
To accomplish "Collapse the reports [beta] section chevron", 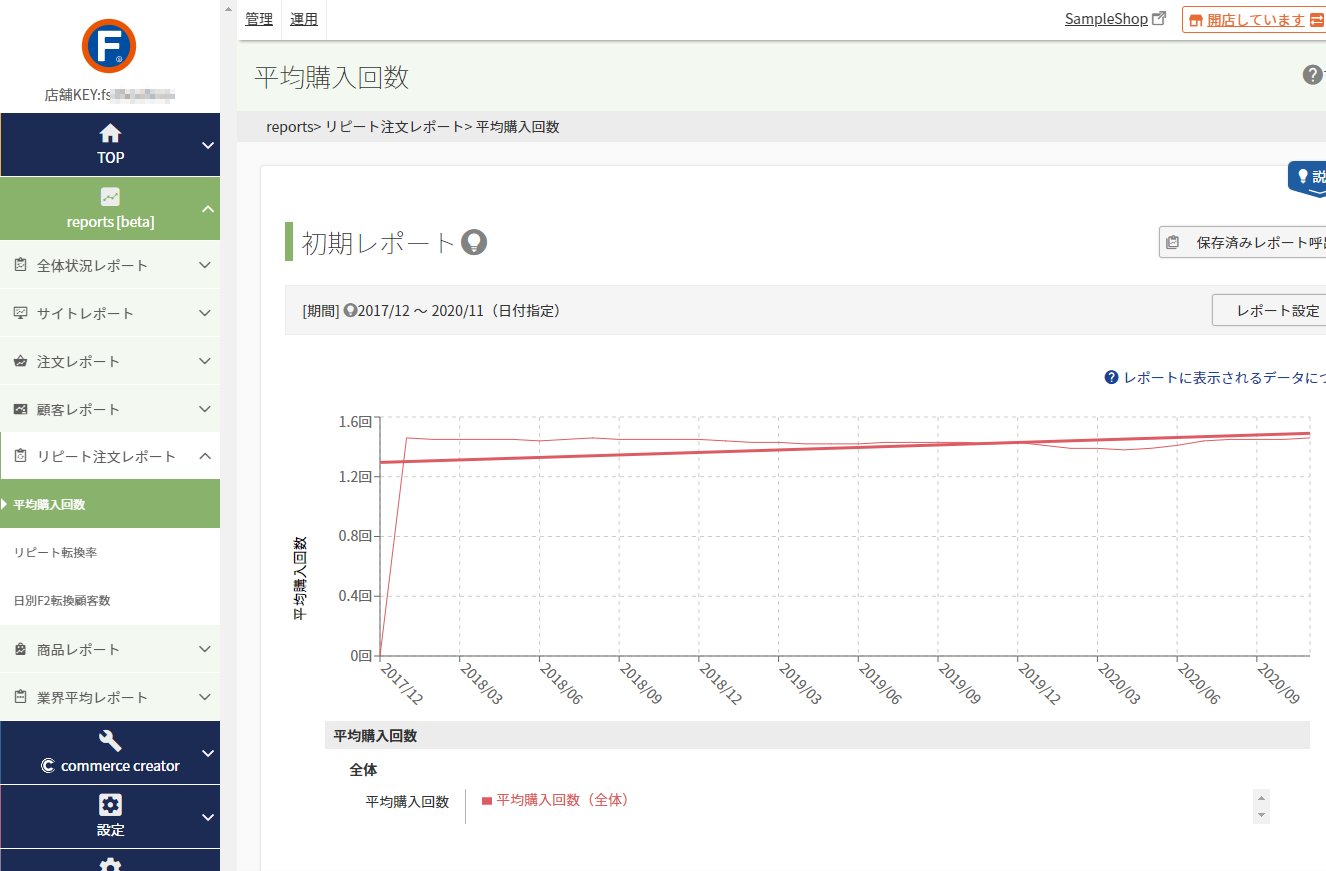I will click(x=207, y=209).
